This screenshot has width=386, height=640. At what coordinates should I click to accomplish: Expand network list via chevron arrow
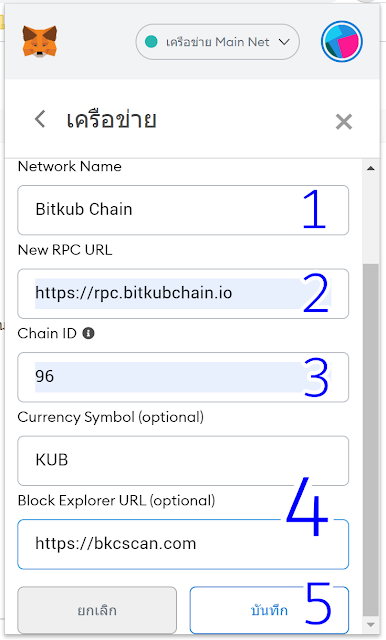point(284,42)
